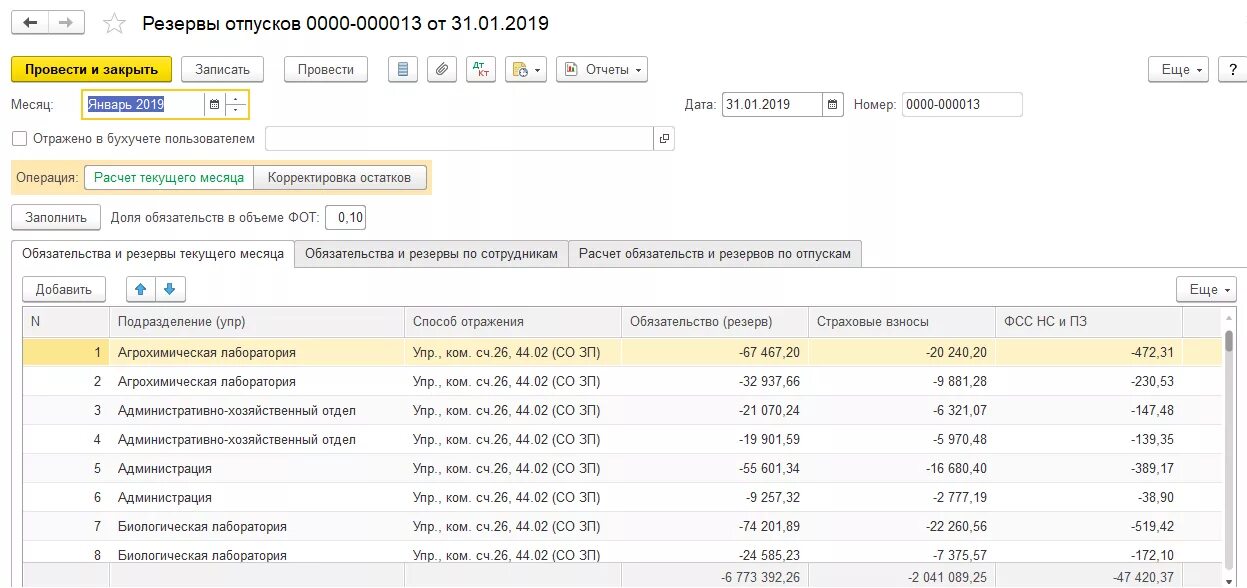Enable 'Отражено в бухучете пользователем' checkbox
This screenshot has width=1247, height=588.
click(20, 139)
